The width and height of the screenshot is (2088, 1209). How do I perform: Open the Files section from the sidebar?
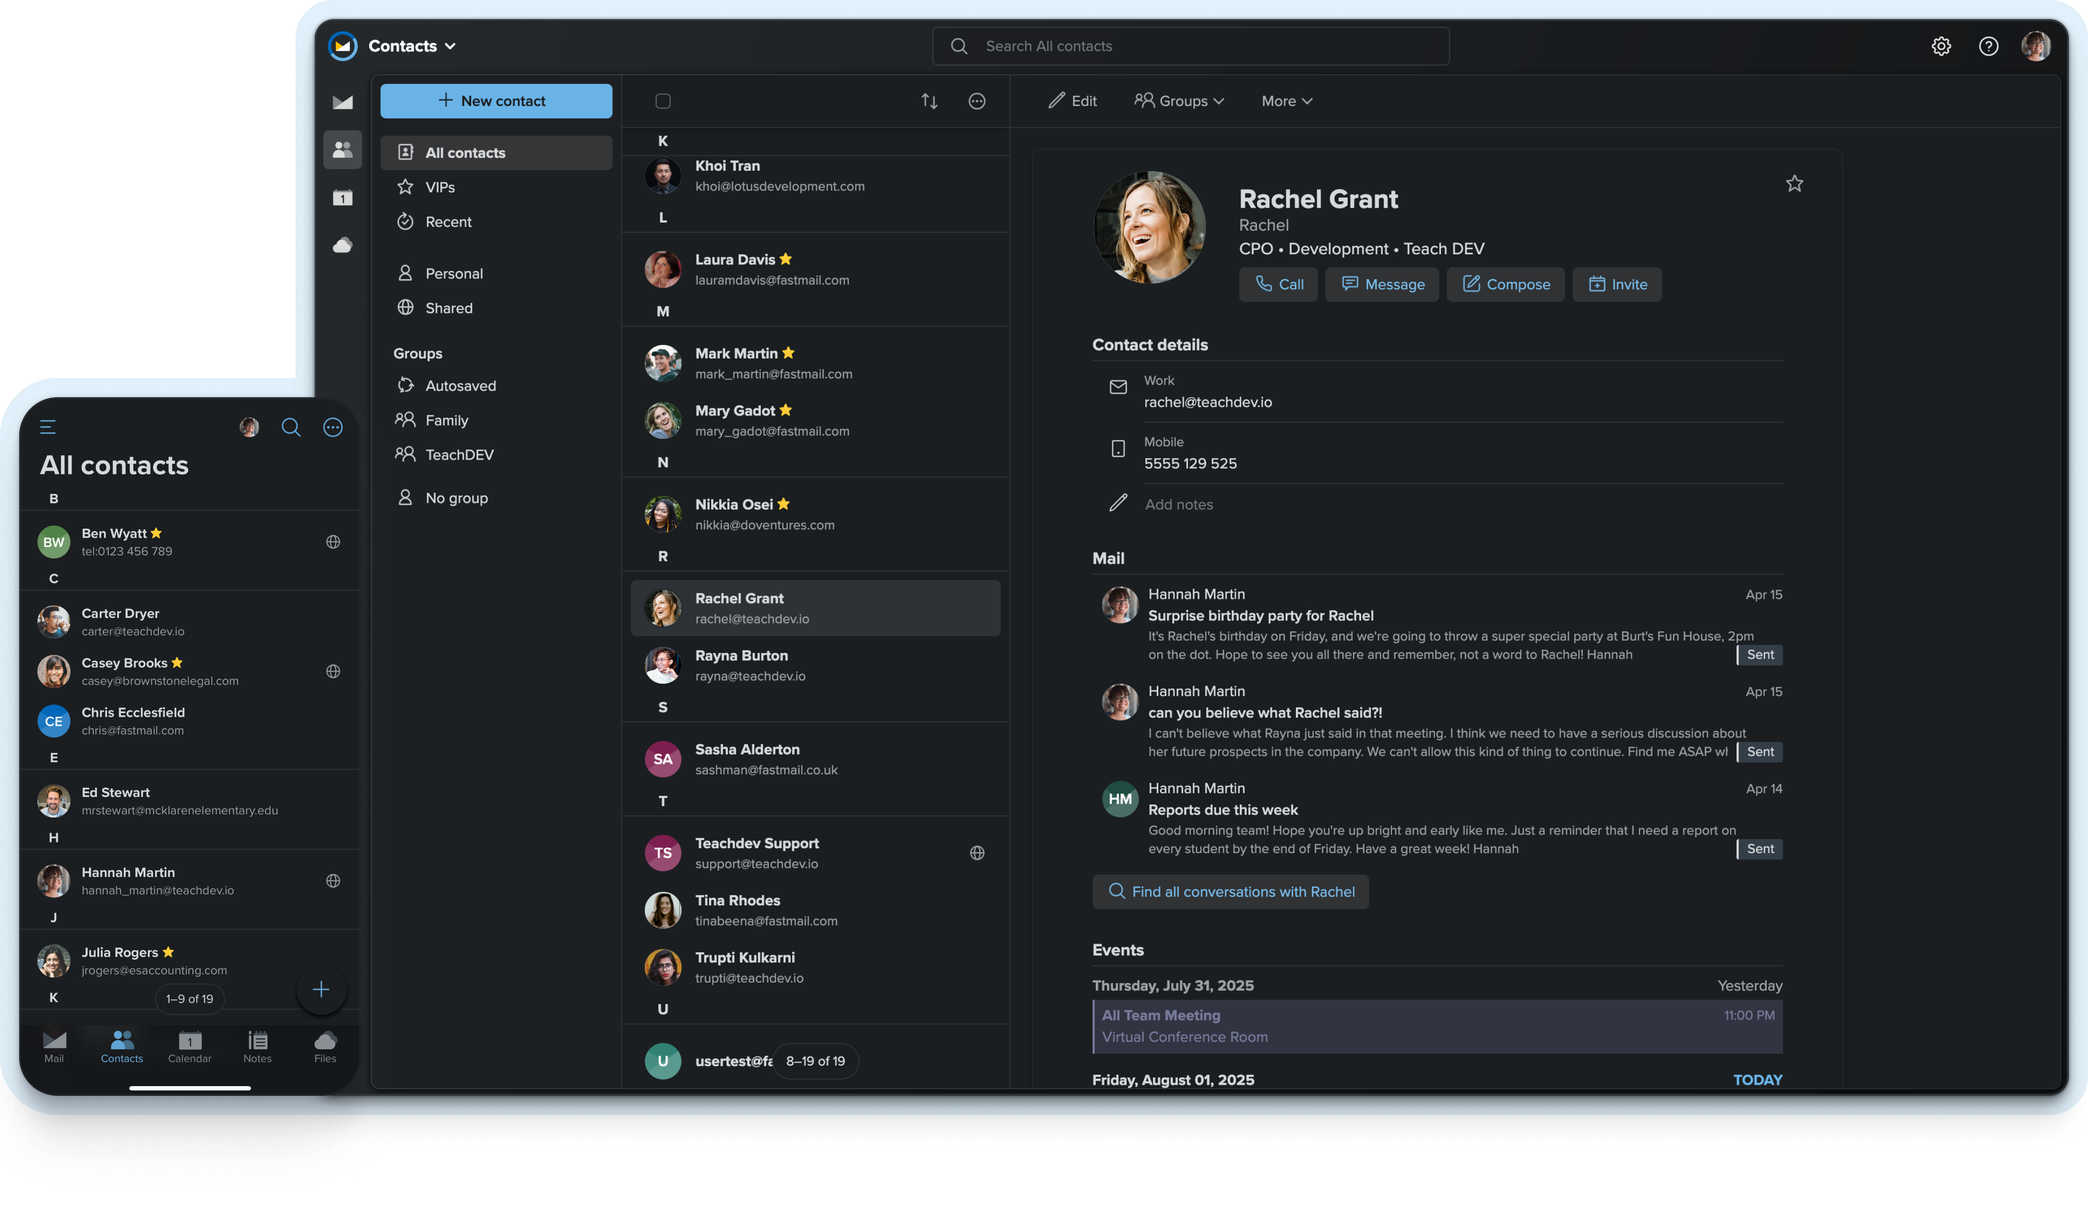click(x=343, y=245)
